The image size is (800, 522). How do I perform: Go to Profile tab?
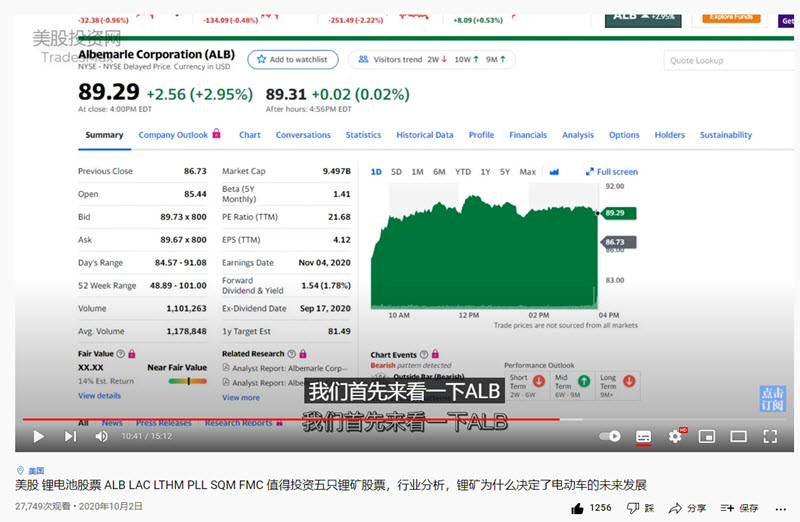[481, 135]
